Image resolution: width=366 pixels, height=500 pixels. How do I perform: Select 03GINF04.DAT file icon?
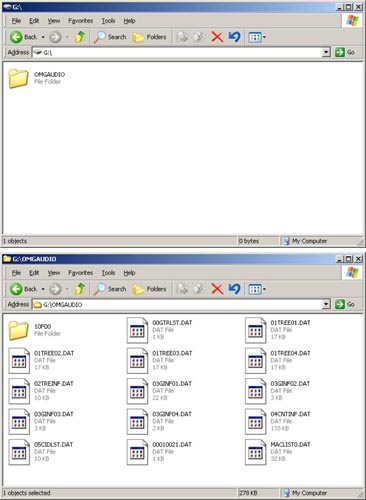pyautogui.click(x=137, y=422)
